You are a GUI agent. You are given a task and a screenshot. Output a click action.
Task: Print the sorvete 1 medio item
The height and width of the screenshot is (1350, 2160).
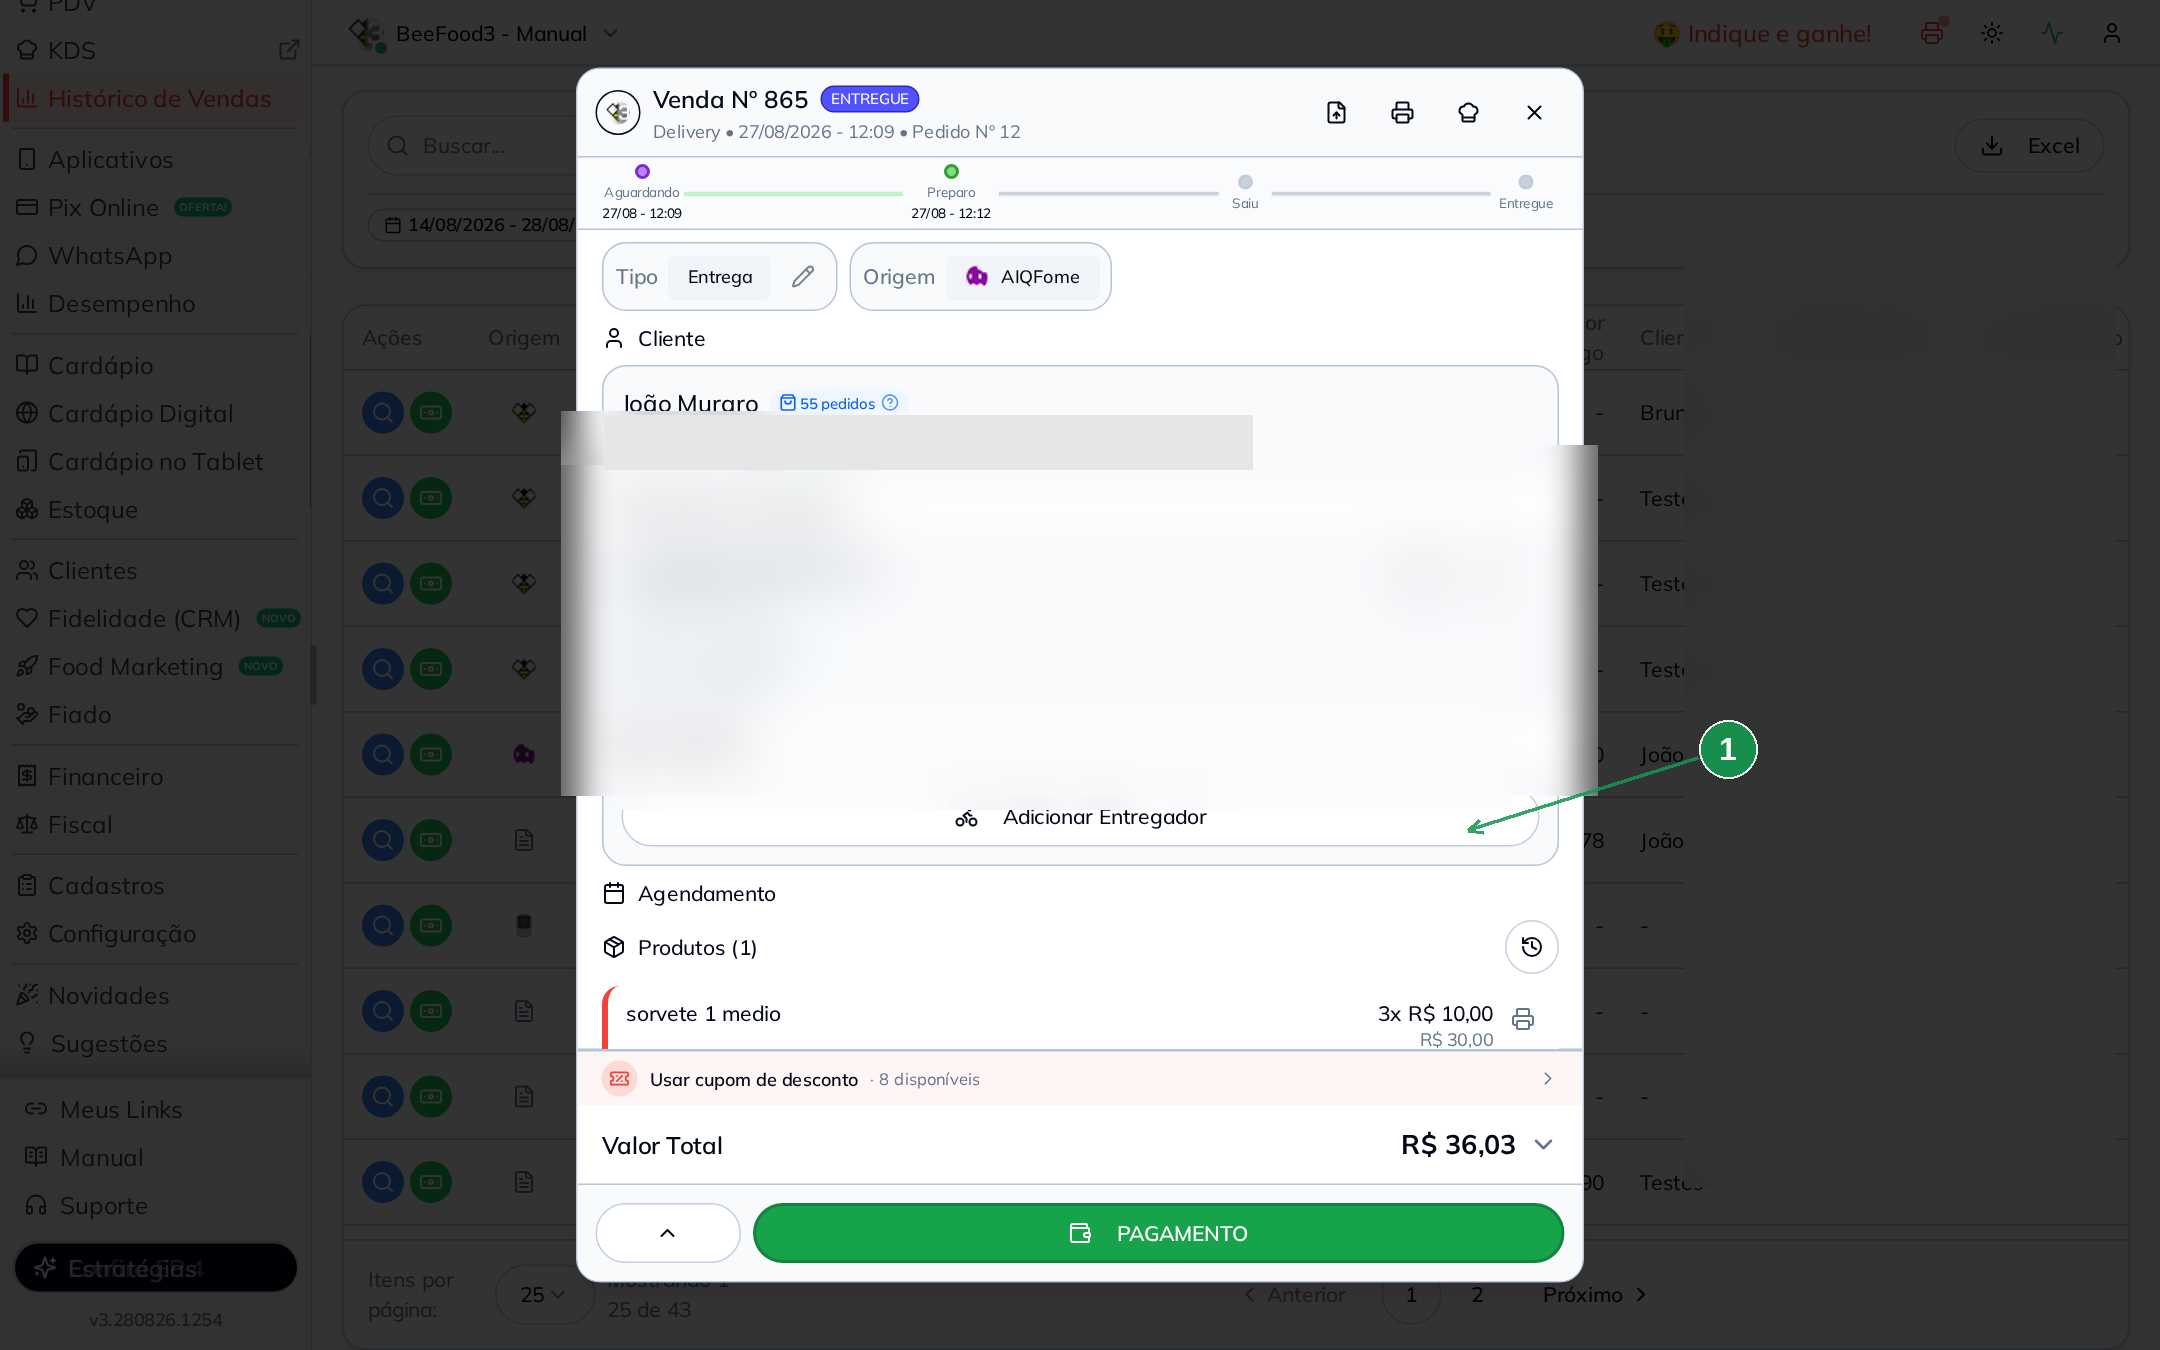1523,1019
